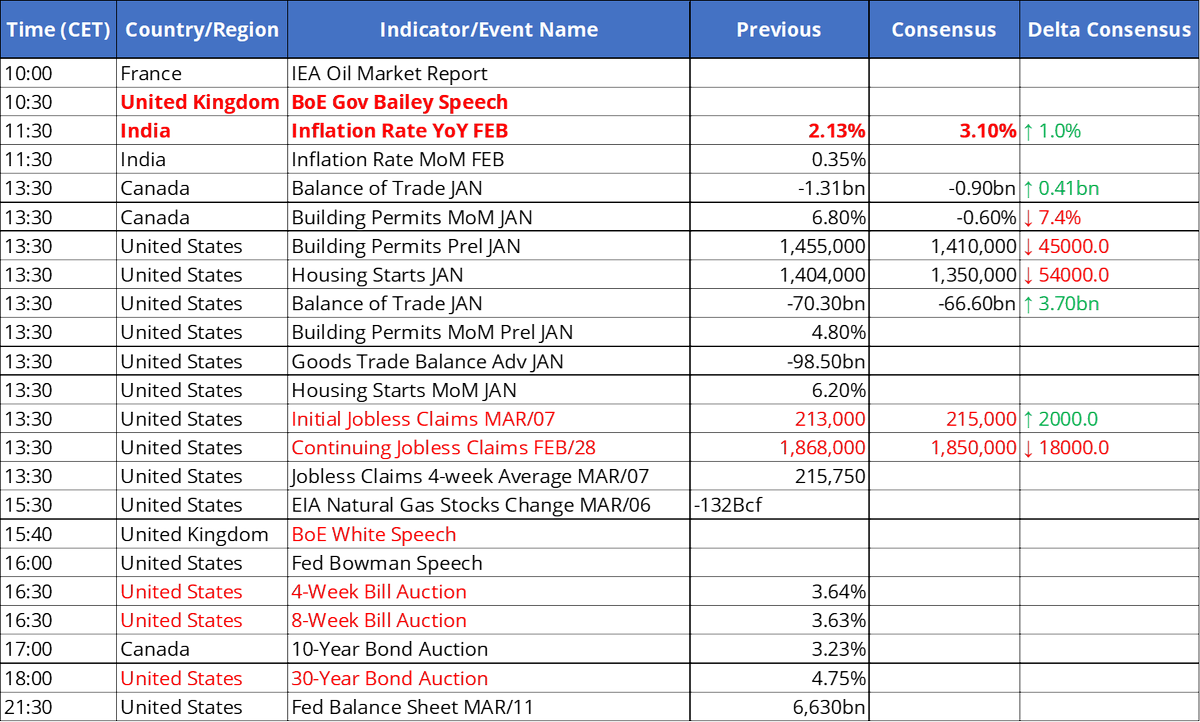
Task: Select Building Permits MoM Prel JAN cell
Action: coord(488,333)
